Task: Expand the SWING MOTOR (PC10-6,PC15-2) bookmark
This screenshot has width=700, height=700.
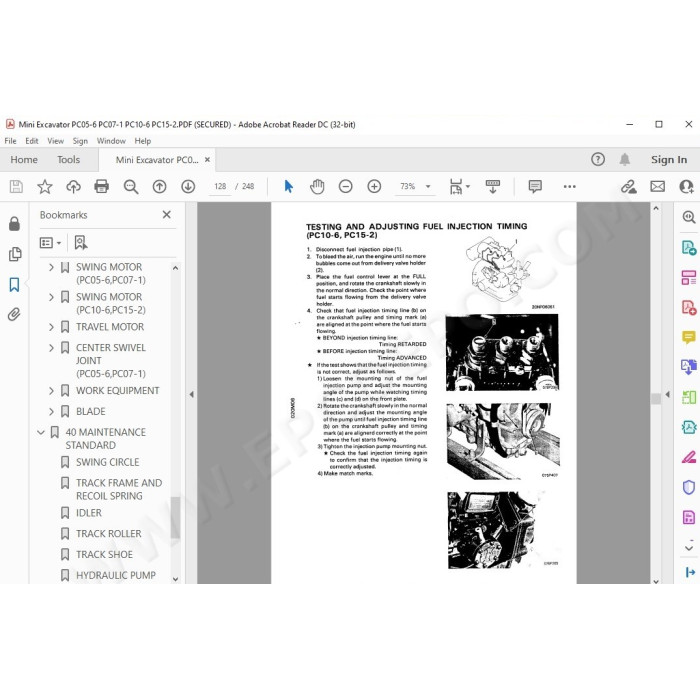Action: pos(51,297)
